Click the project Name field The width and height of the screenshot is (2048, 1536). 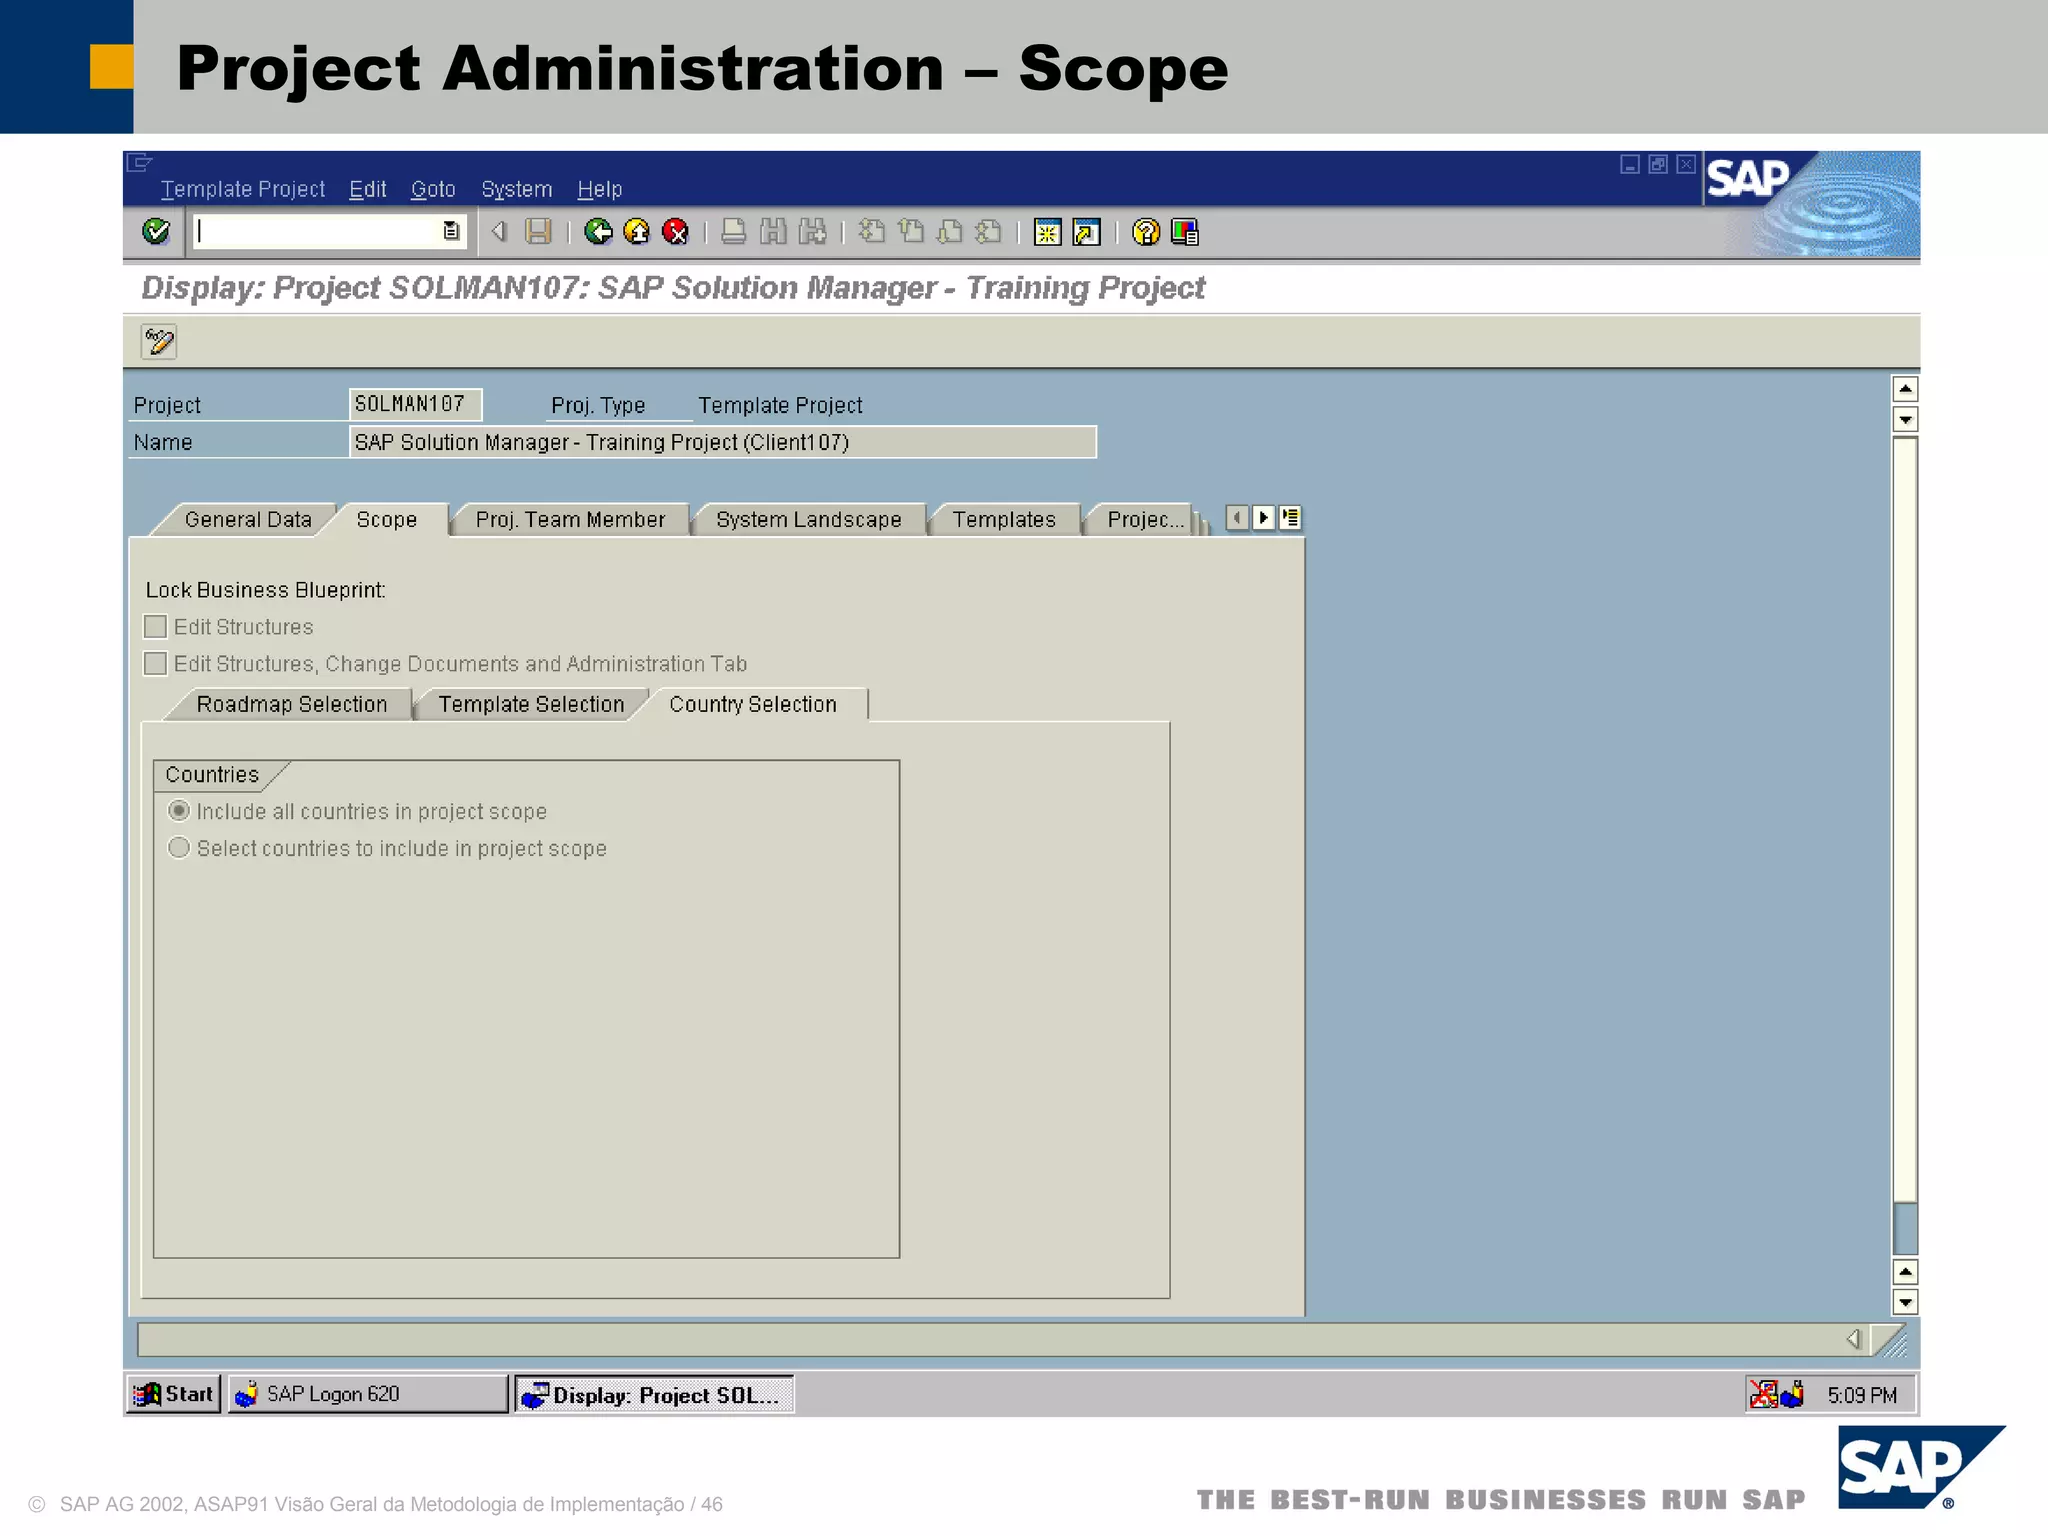click(723, 442)
